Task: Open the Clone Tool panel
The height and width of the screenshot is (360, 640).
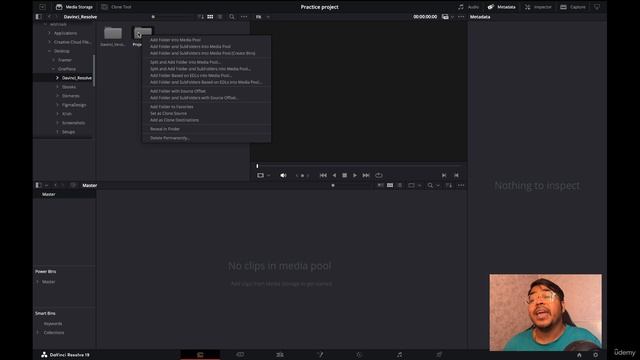Action: (116, 7)
